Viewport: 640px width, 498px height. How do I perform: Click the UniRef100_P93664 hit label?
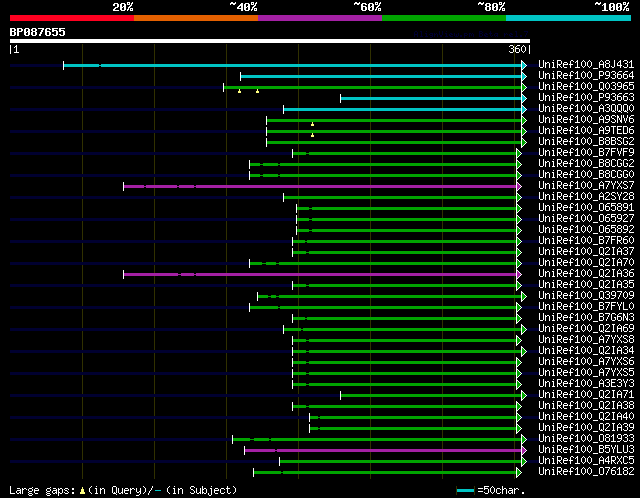[586, 76]
